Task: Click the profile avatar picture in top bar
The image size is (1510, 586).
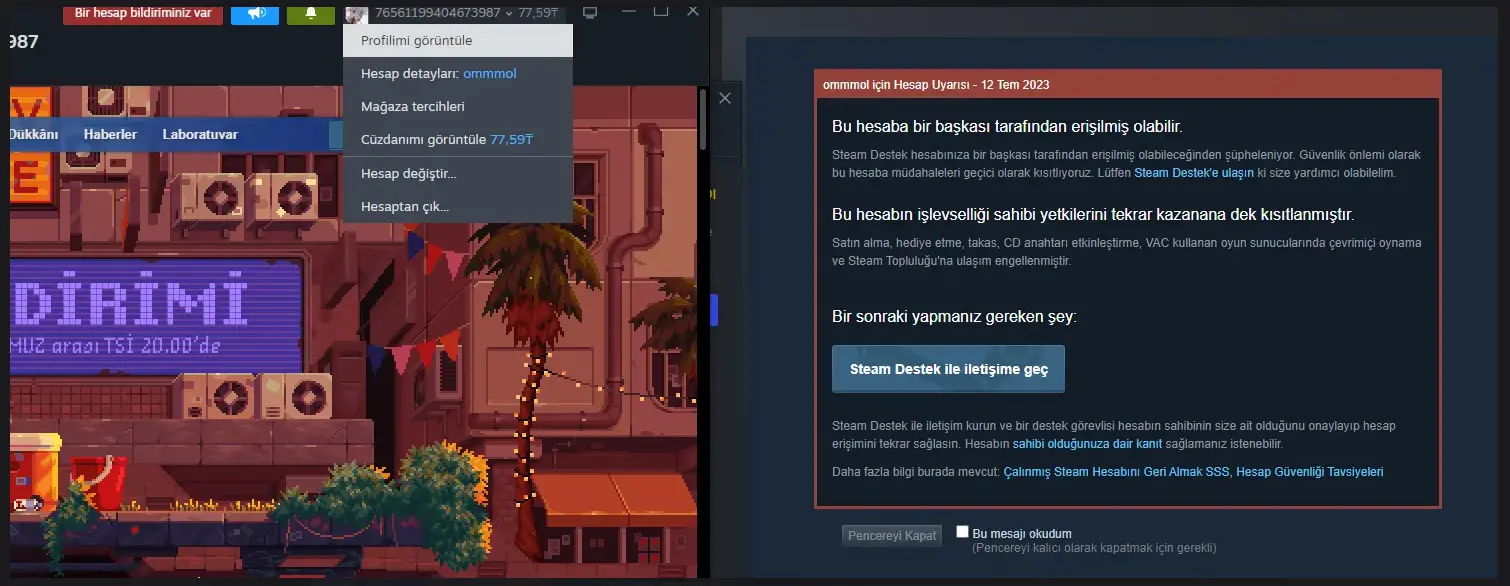Action: [356, 13]
